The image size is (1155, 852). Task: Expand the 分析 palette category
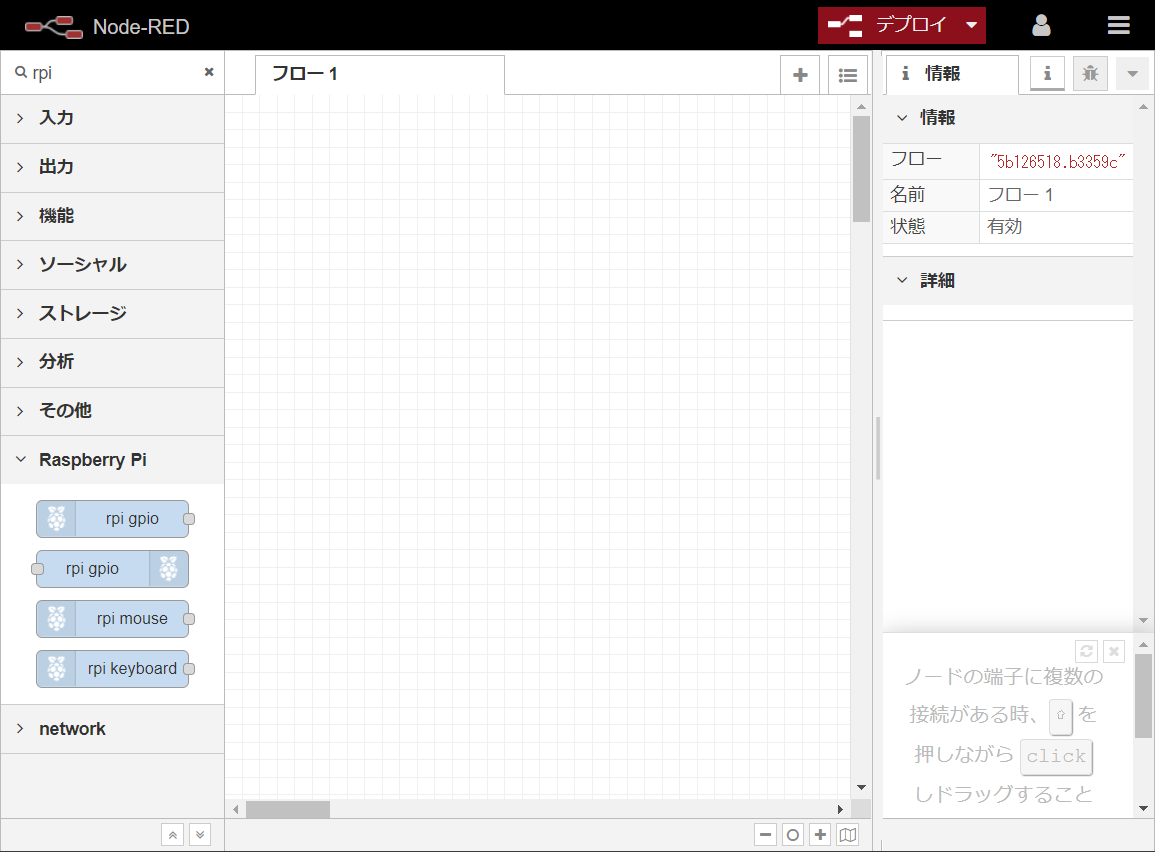click(x=113, y=362)
